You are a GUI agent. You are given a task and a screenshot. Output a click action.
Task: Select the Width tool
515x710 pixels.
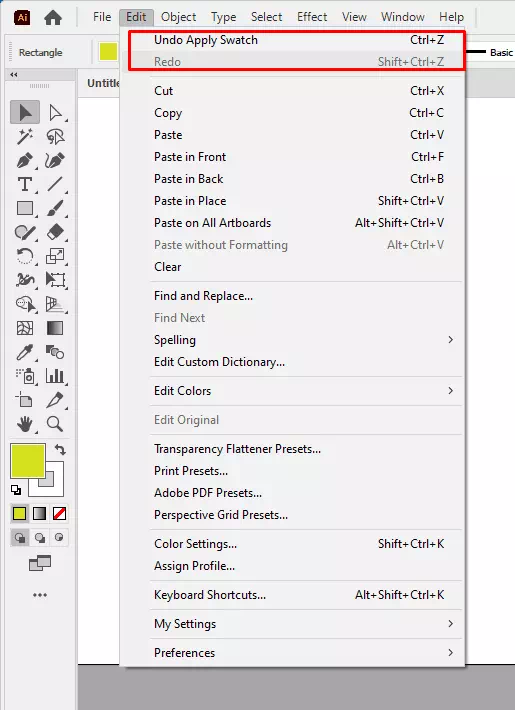(x=25, y=280)
